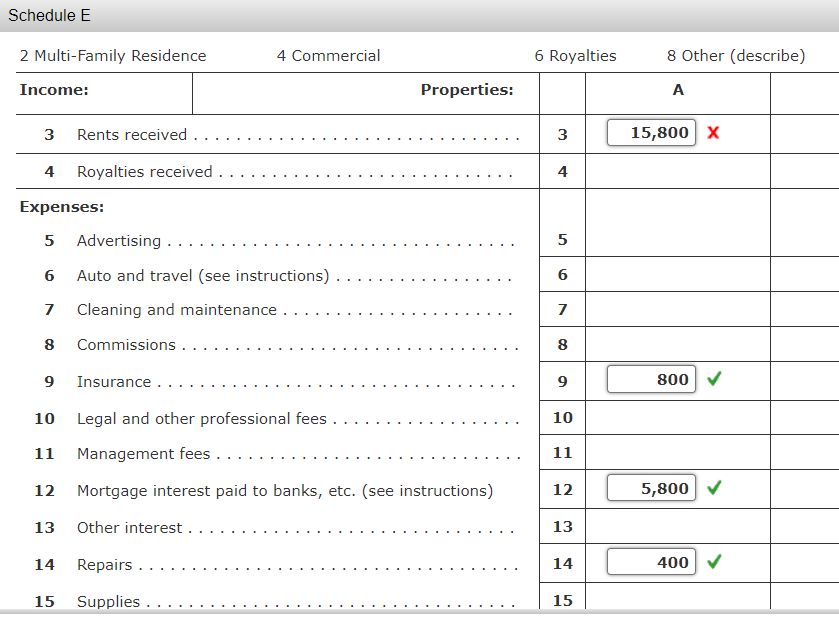Click the Mortgage interest field containing 5,800
The image size is (839, 617).
coord(650,487)
